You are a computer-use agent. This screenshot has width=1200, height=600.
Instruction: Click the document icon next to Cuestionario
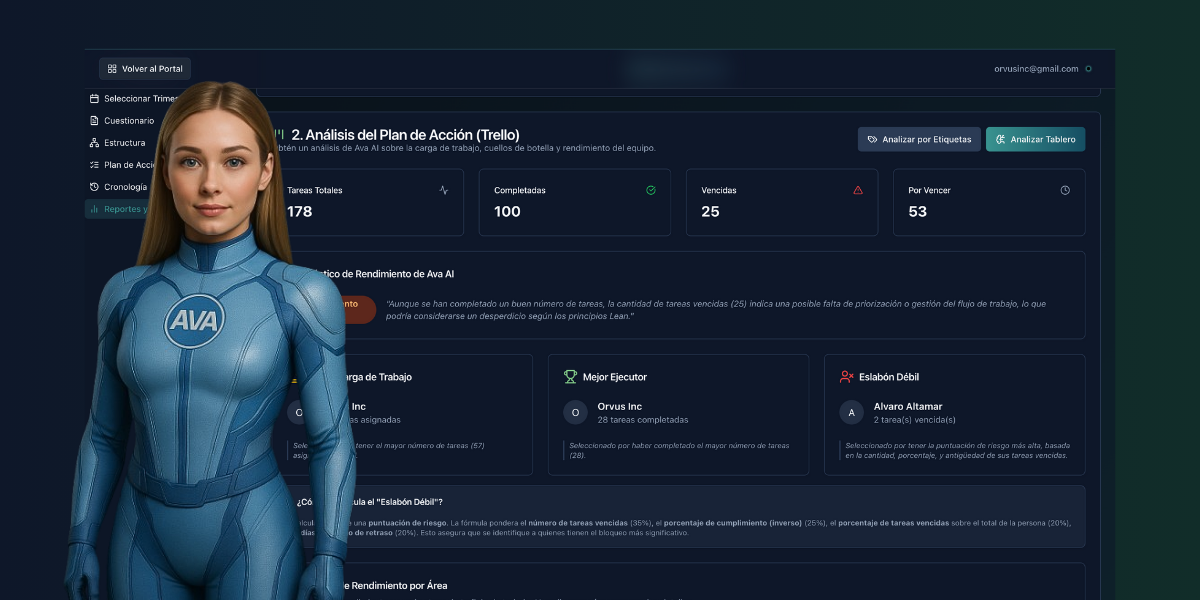point(94,121)
